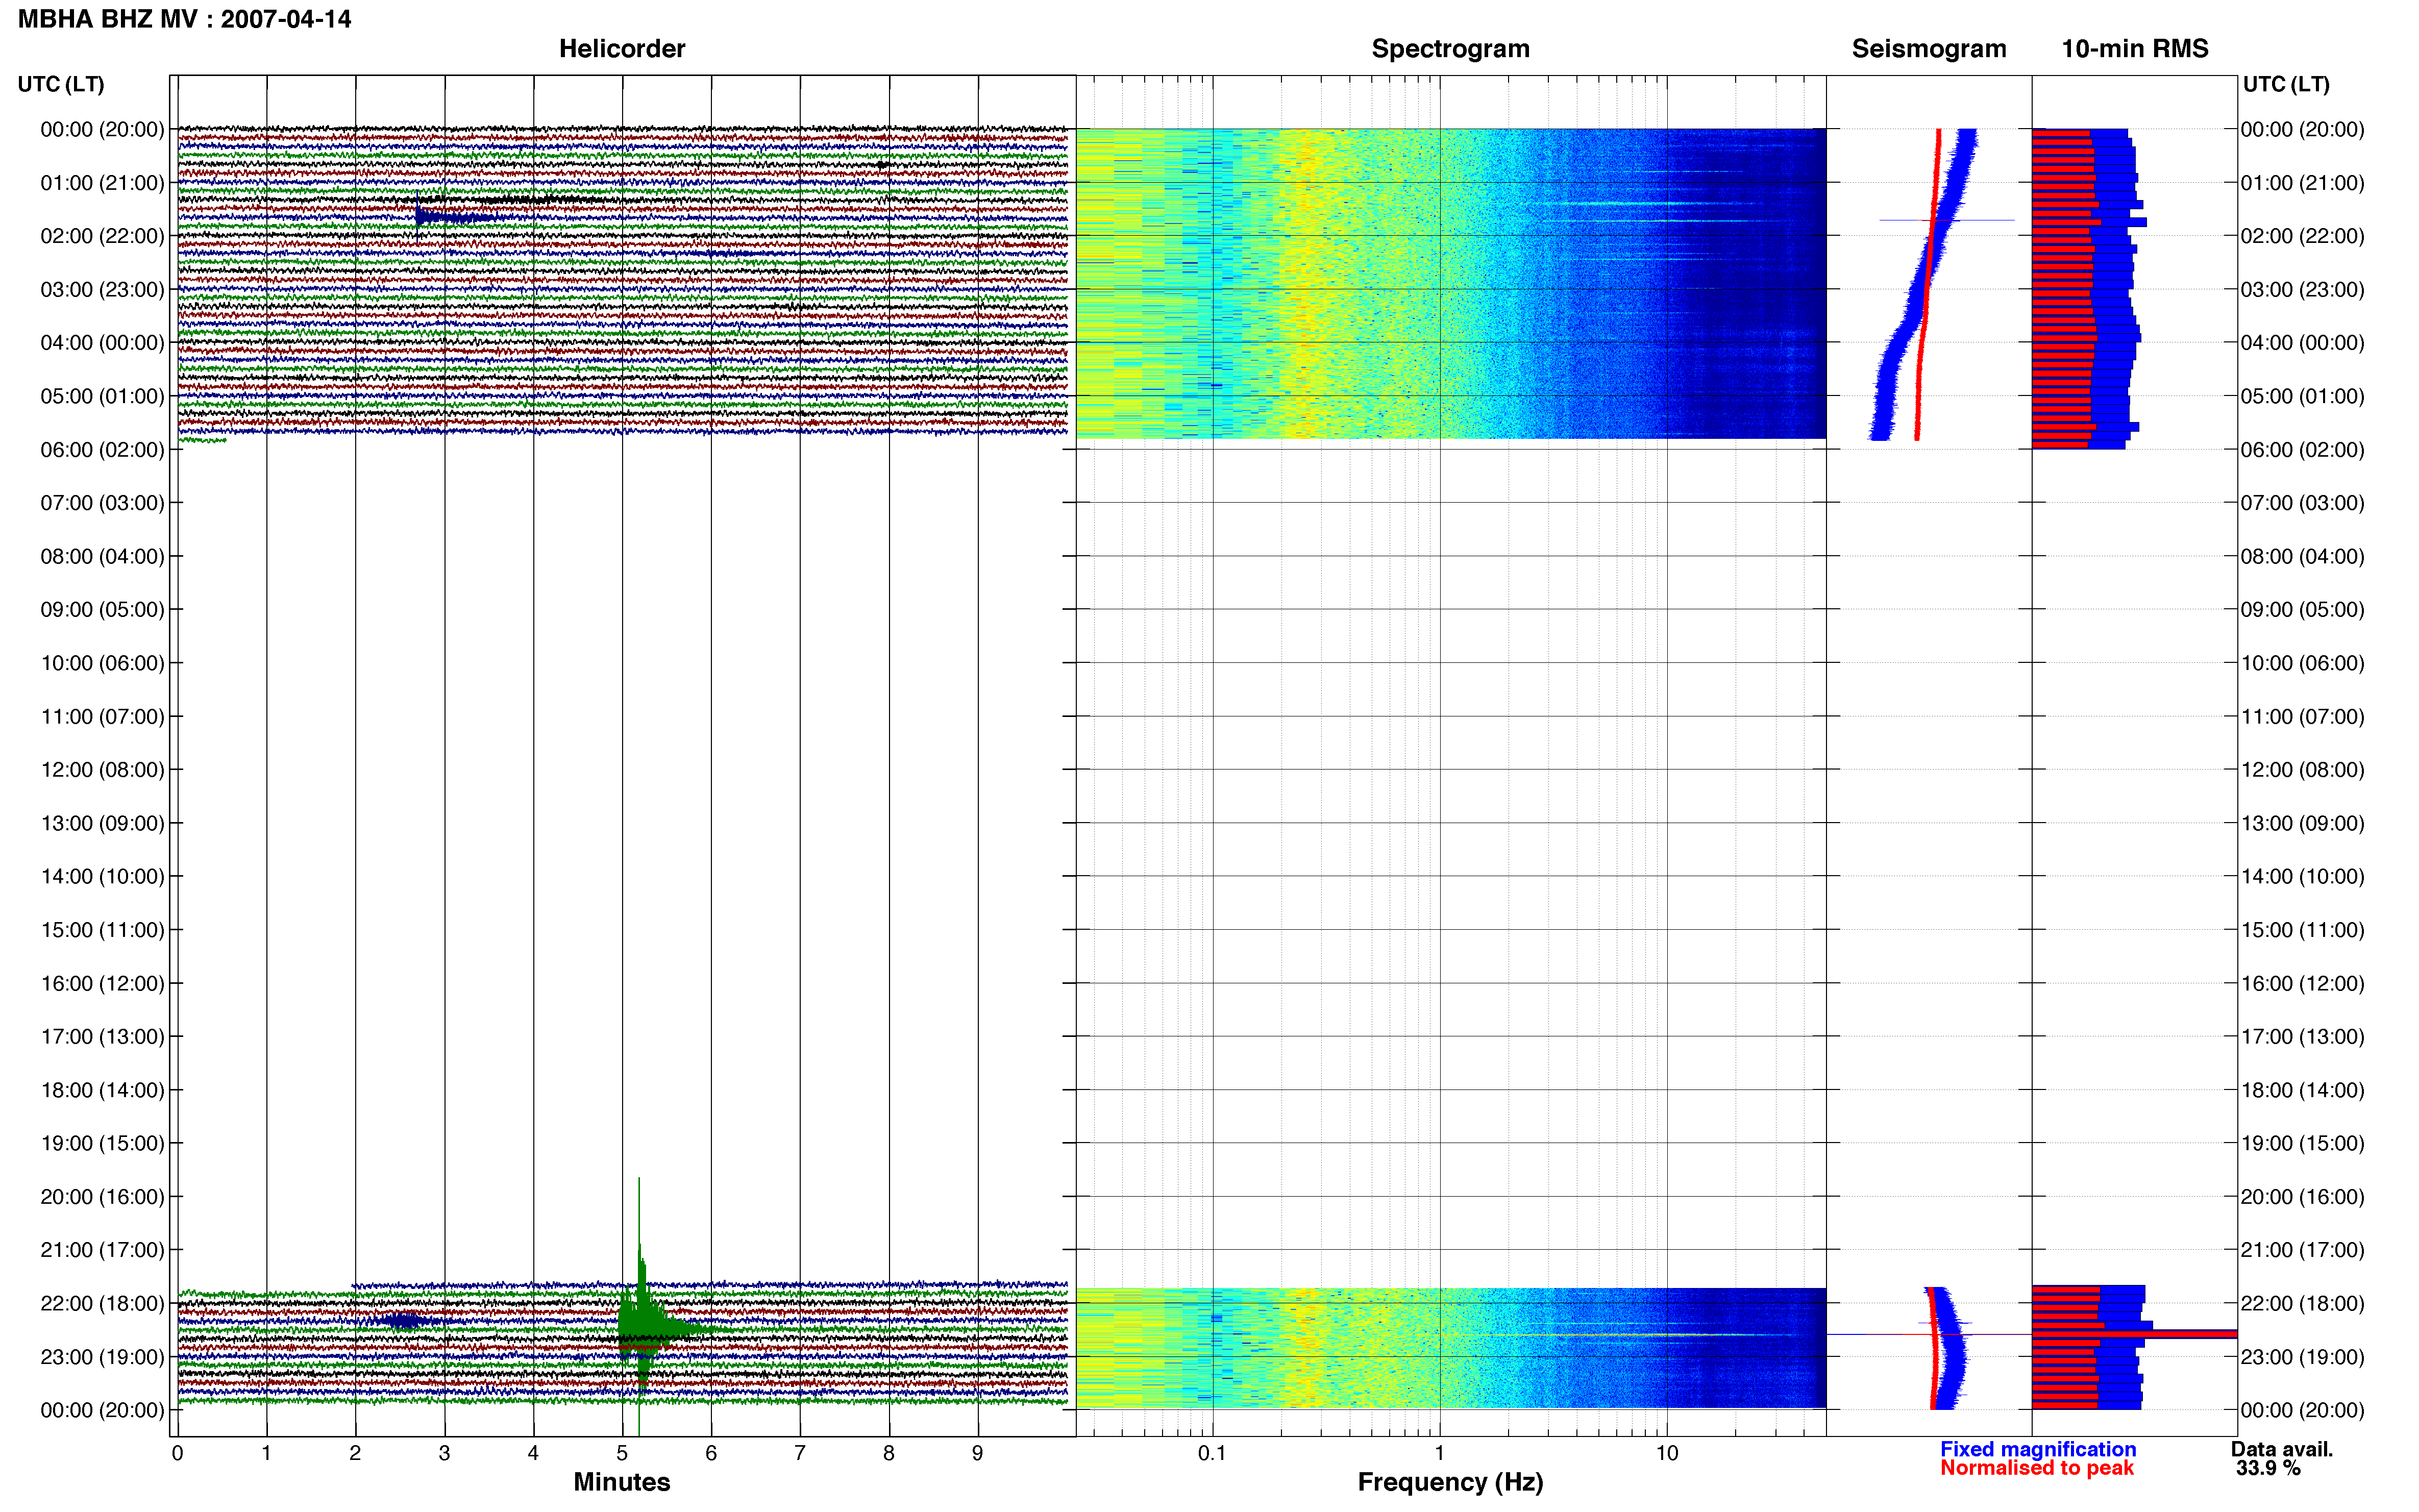2419x1512 pixels.
Task: Click '18:00 (14:00)' on the left time axis
Action: point(102,1090)
